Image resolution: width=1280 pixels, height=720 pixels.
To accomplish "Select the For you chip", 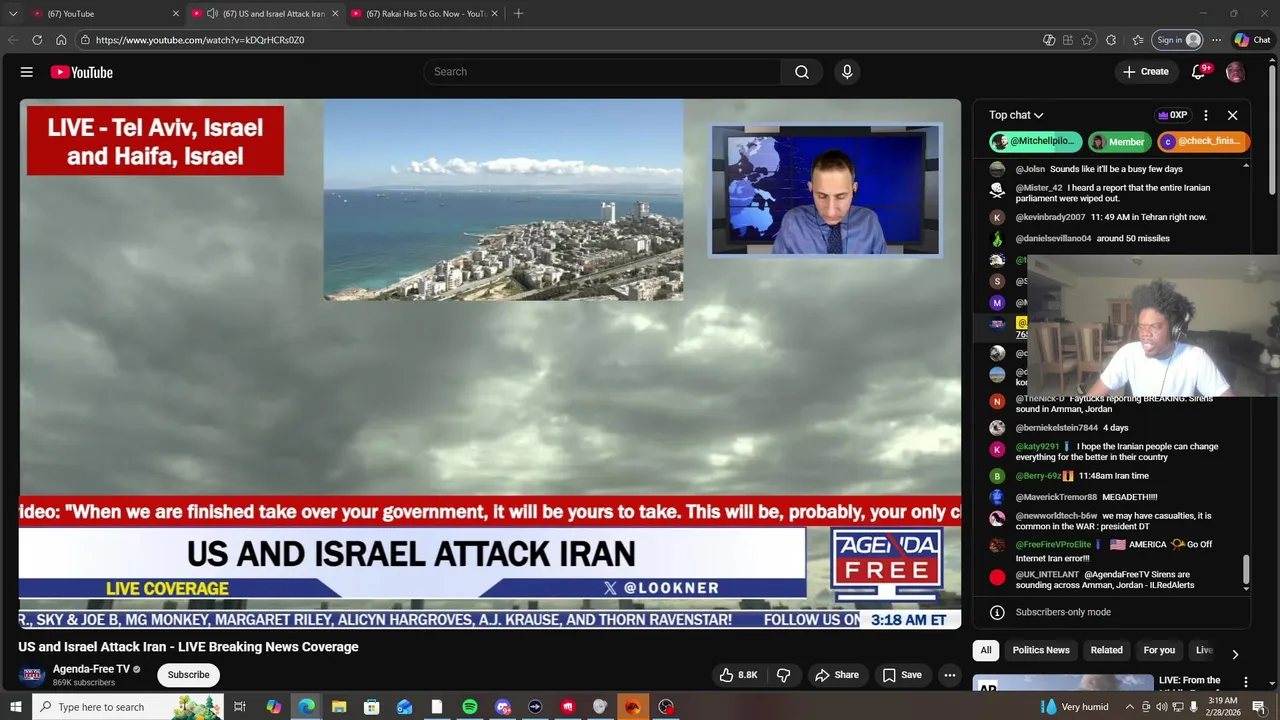I will [1159, 650].
